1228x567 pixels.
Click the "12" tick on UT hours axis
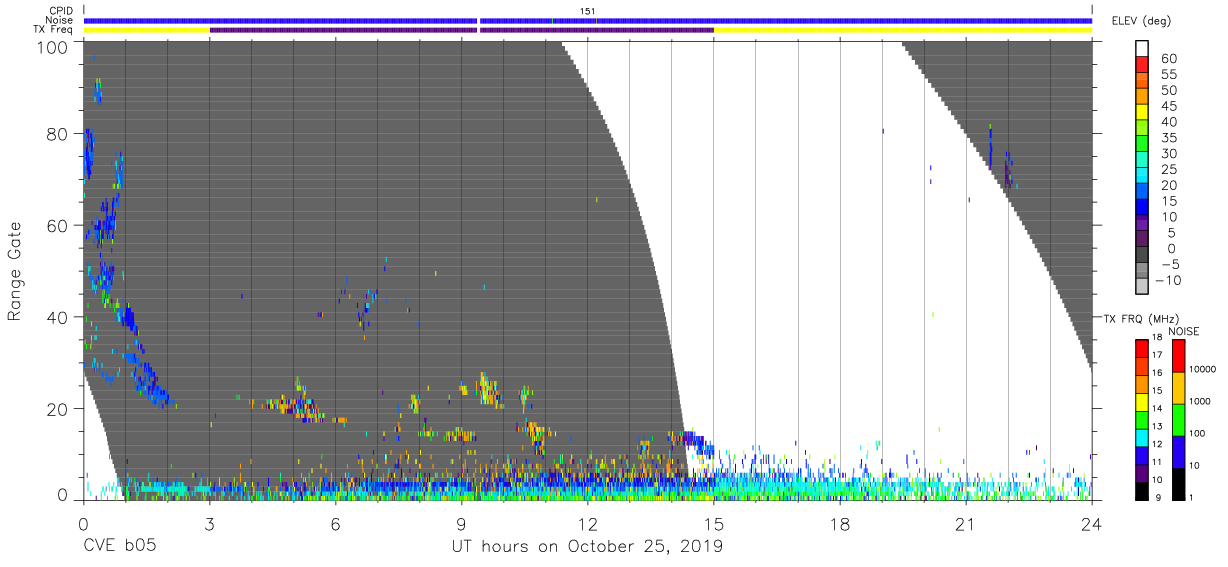[x=587, y=523]
